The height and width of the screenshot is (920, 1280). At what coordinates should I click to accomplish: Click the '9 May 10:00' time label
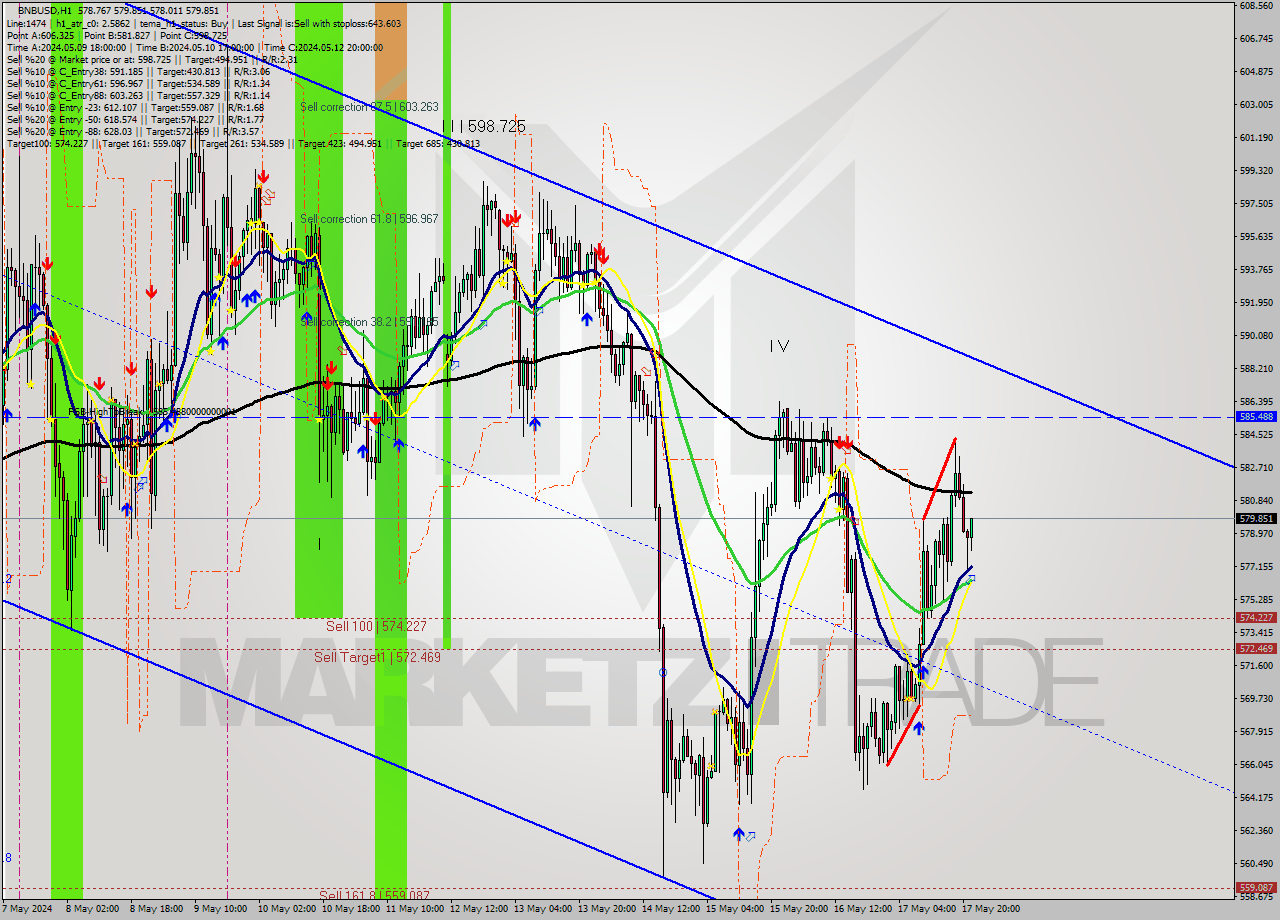[220, 909]
